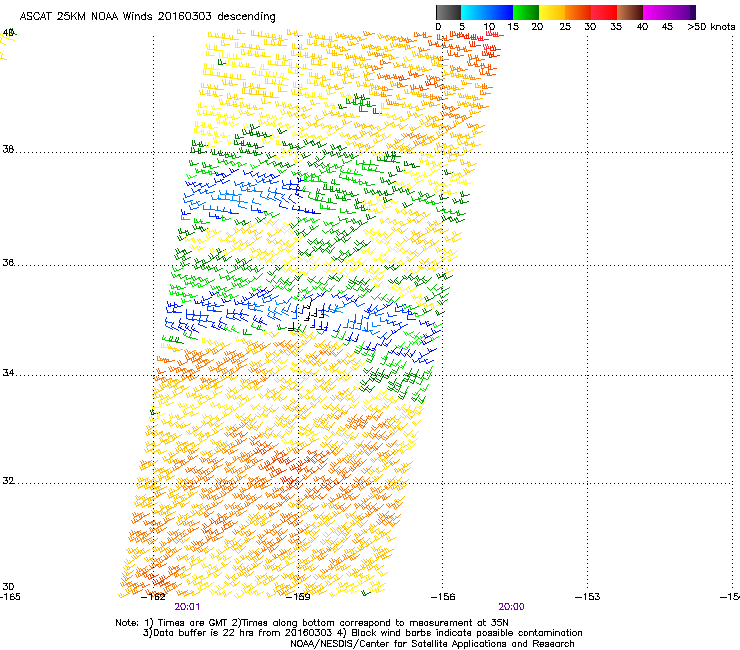The height and width of the screenshot is (650, 740).
Task: Click the NOAA/NESDIS credit line
Action: click(x=432, y=644)
